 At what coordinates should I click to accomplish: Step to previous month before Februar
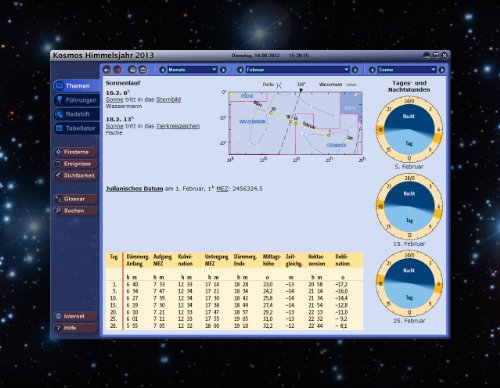(x=240, y=70)
